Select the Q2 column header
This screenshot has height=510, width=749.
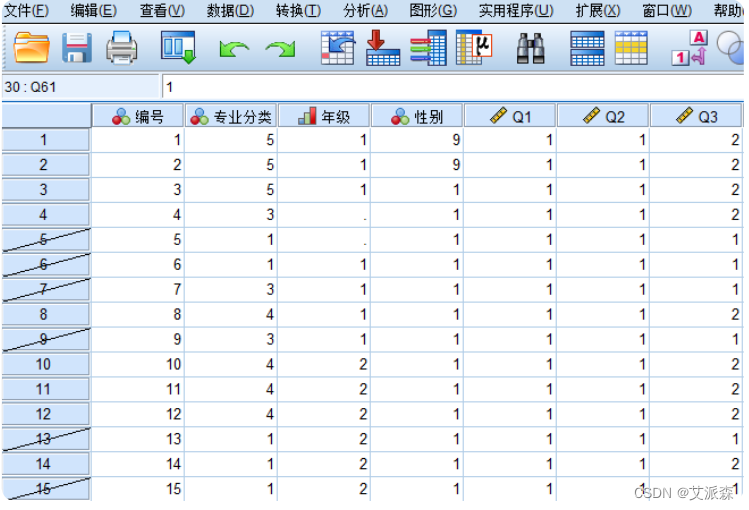click(x=603, y=116)
